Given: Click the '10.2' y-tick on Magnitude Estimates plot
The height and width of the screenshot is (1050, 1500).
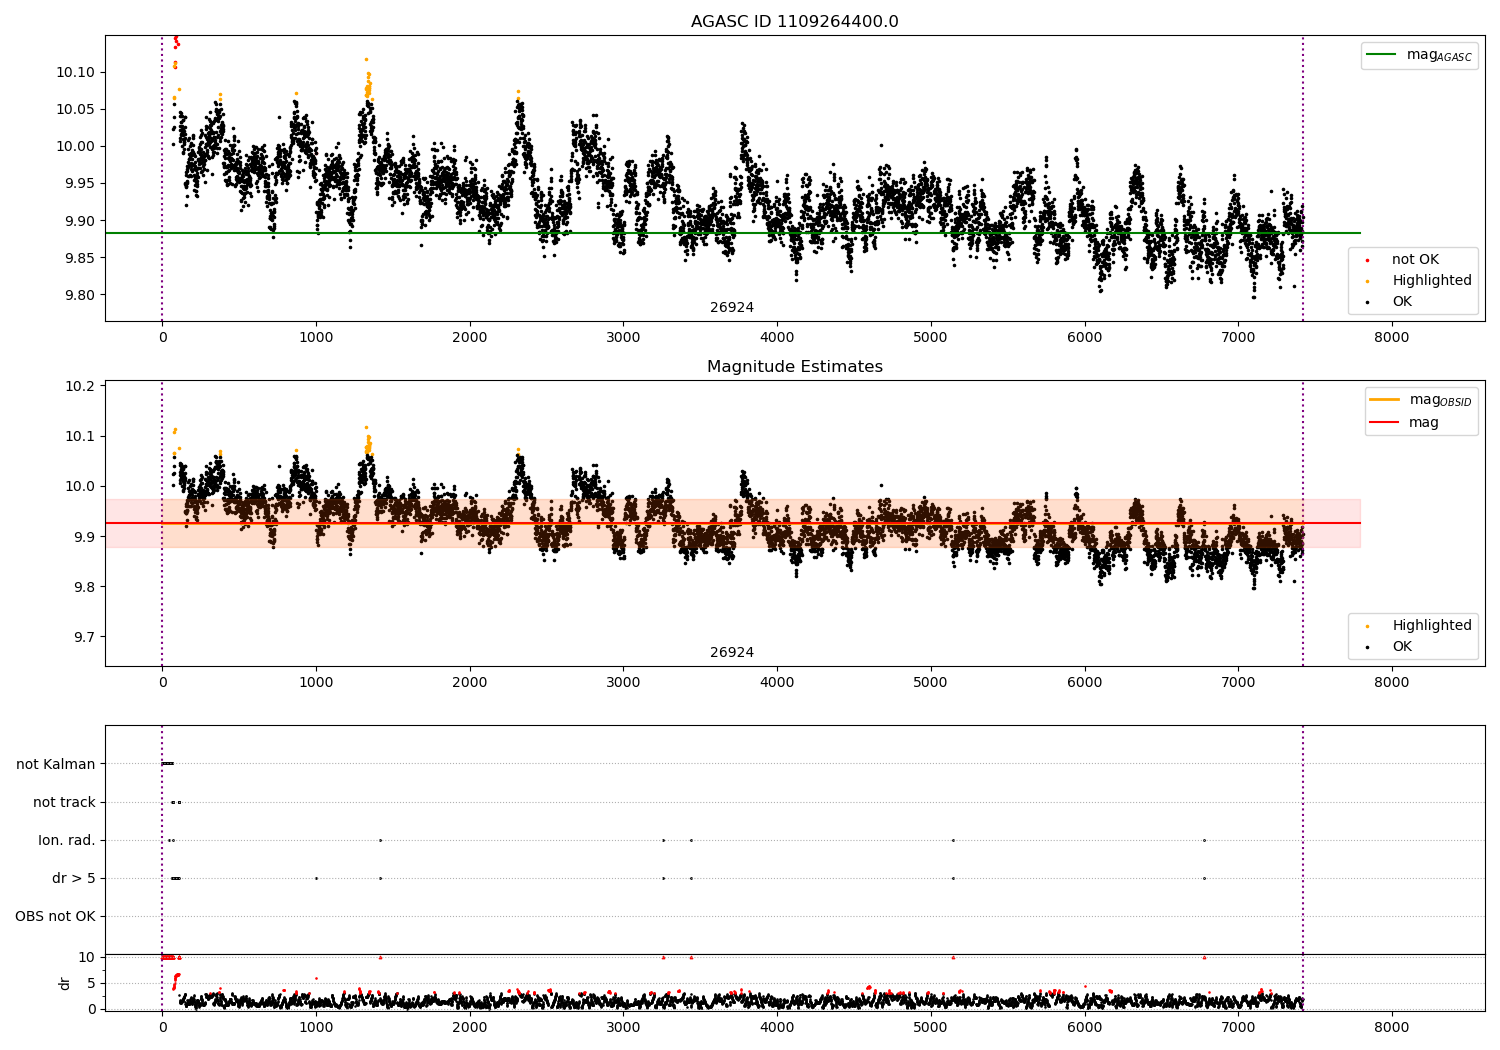Looking at the screenshot, I should [x=79, y=387].
